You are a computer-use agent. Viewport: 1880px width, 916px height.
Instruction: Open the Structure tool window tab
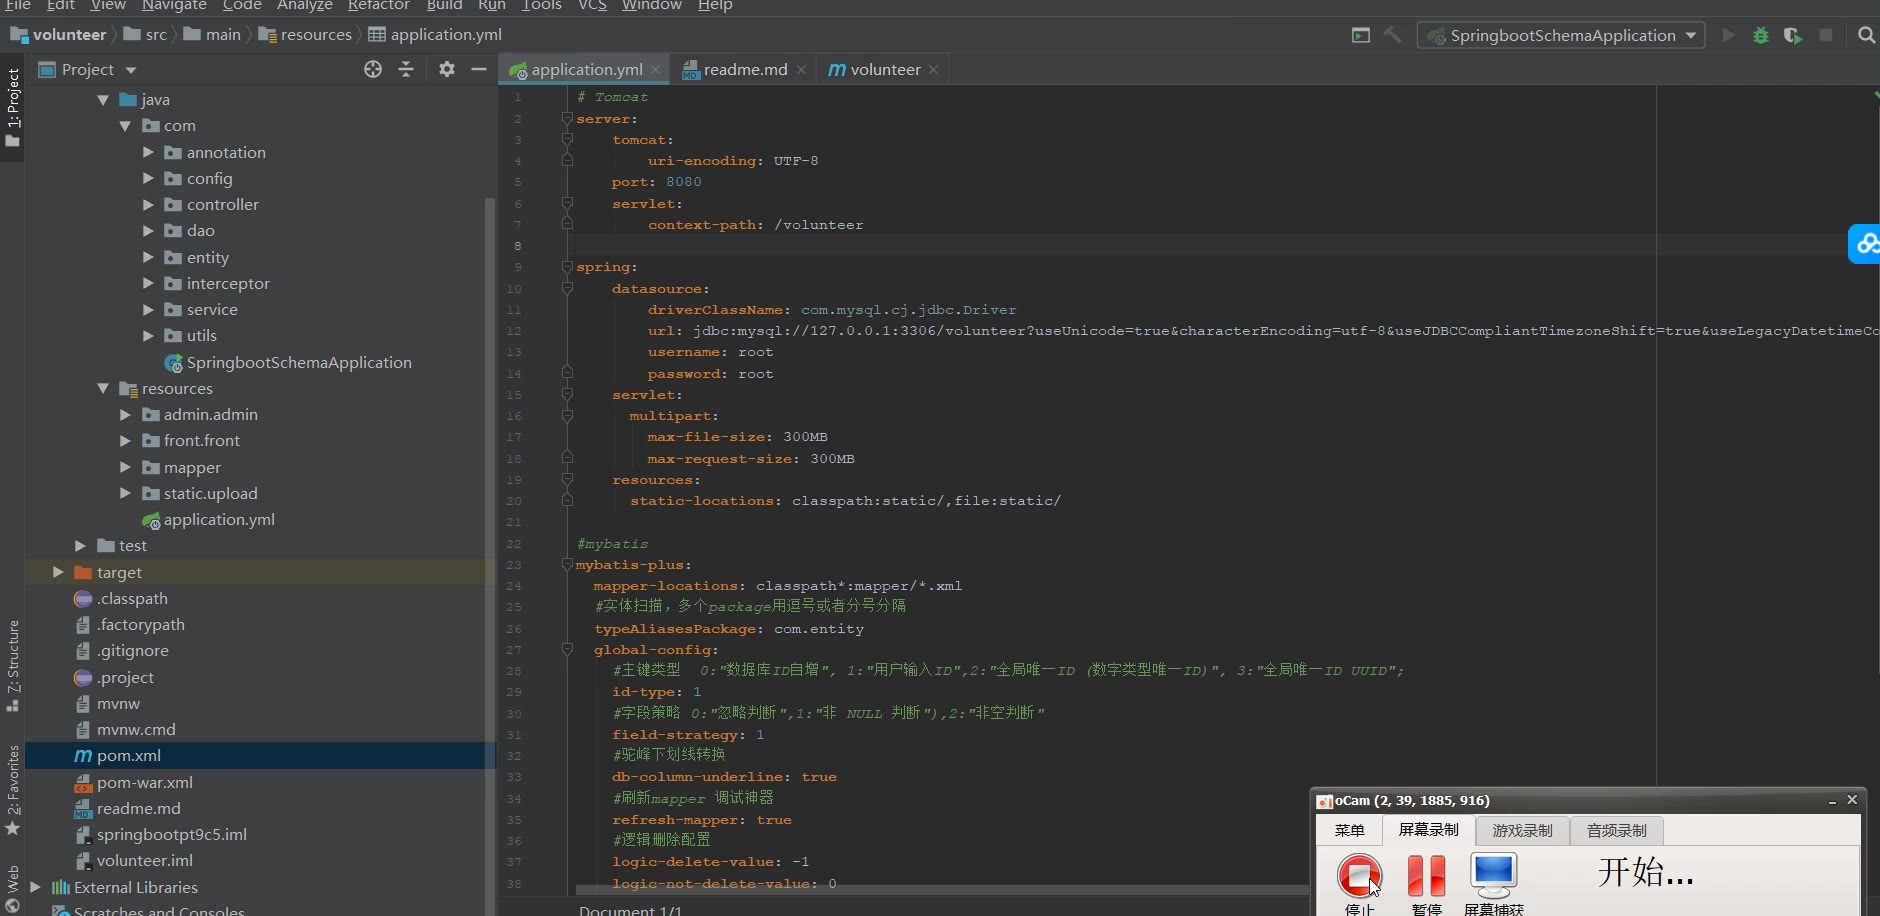(13, 665)
